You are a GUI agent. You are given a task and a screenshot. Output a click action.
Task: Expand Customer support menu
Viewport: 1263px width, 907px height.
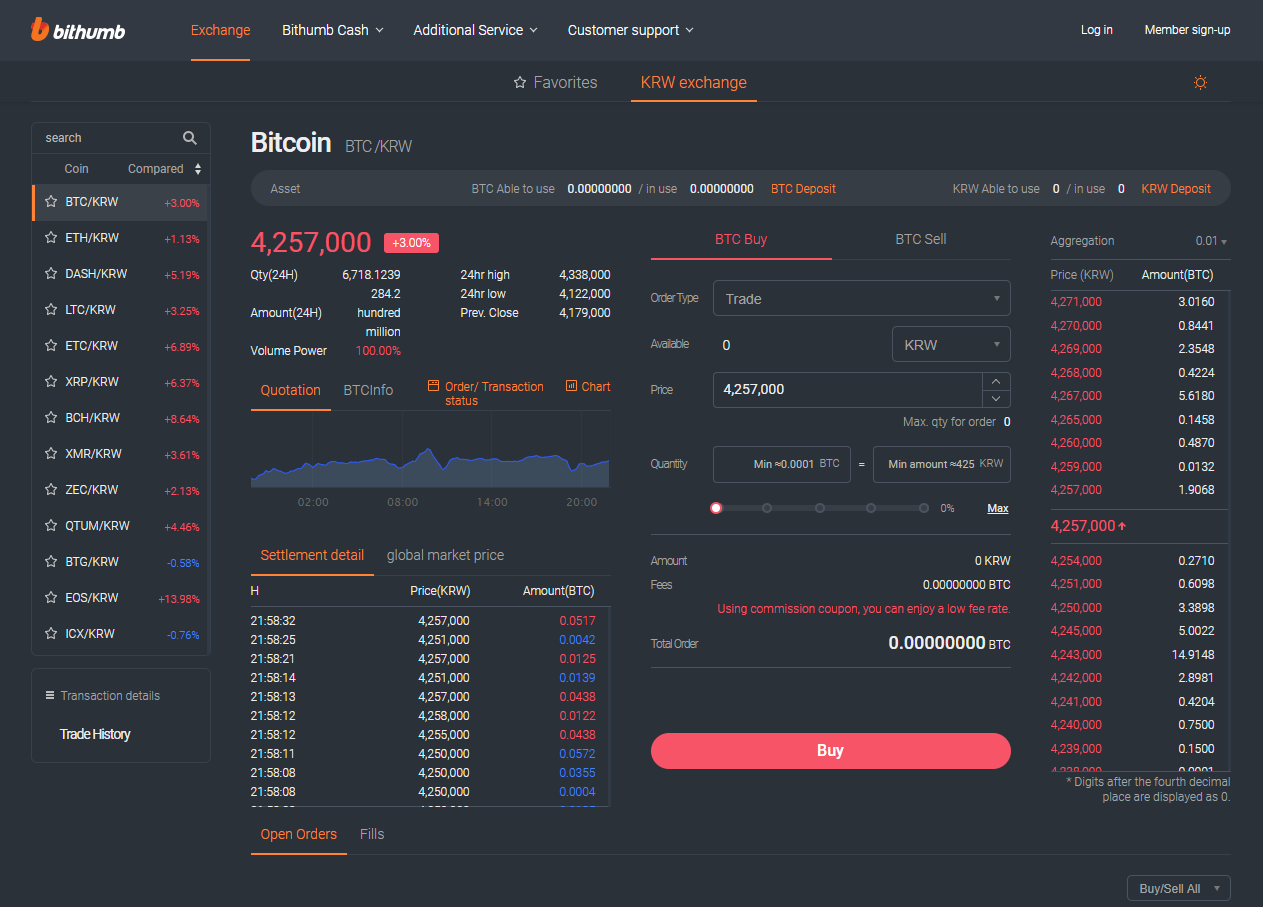(x=631, y=30)
